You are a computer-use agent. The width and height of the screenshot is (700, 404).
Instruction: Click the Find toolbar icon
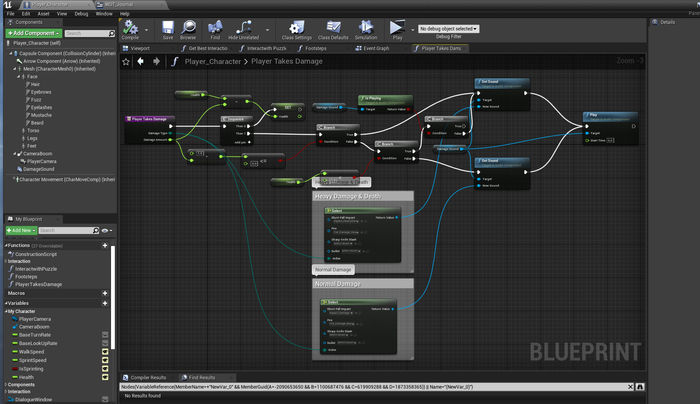click(x=215, y=28)
